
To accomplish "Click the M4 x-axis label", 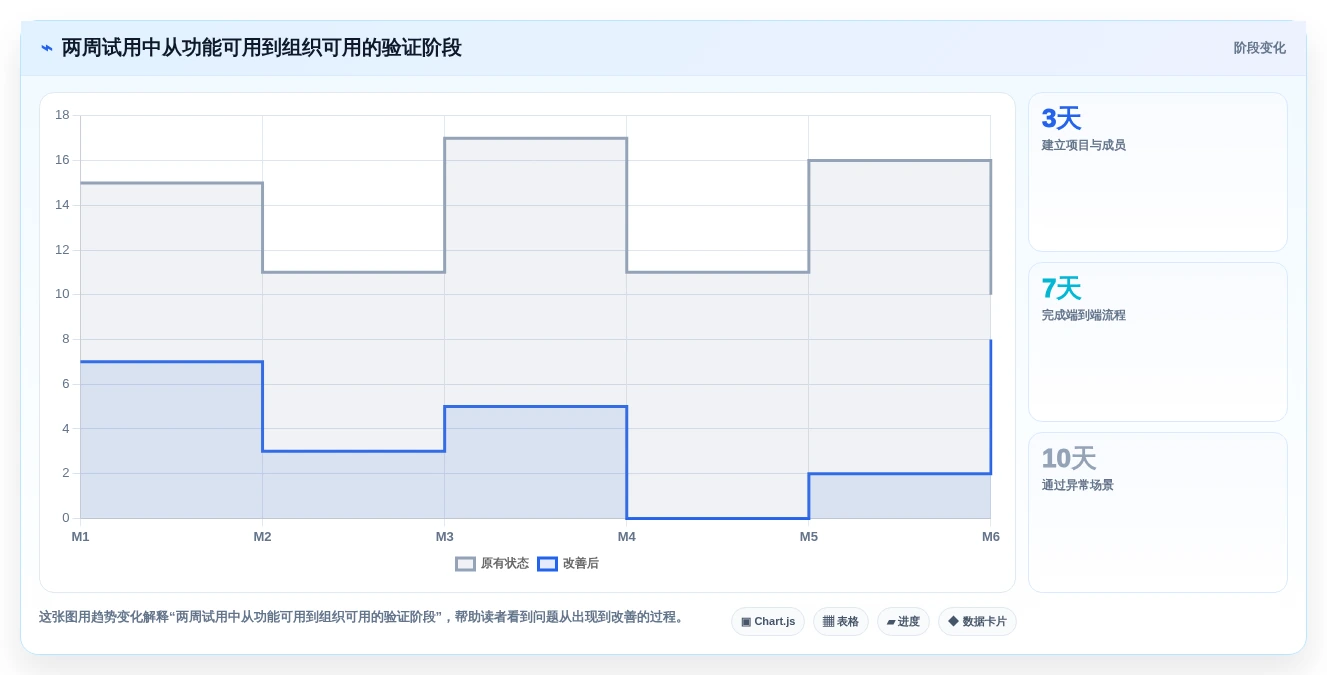I will coord(627,537).
